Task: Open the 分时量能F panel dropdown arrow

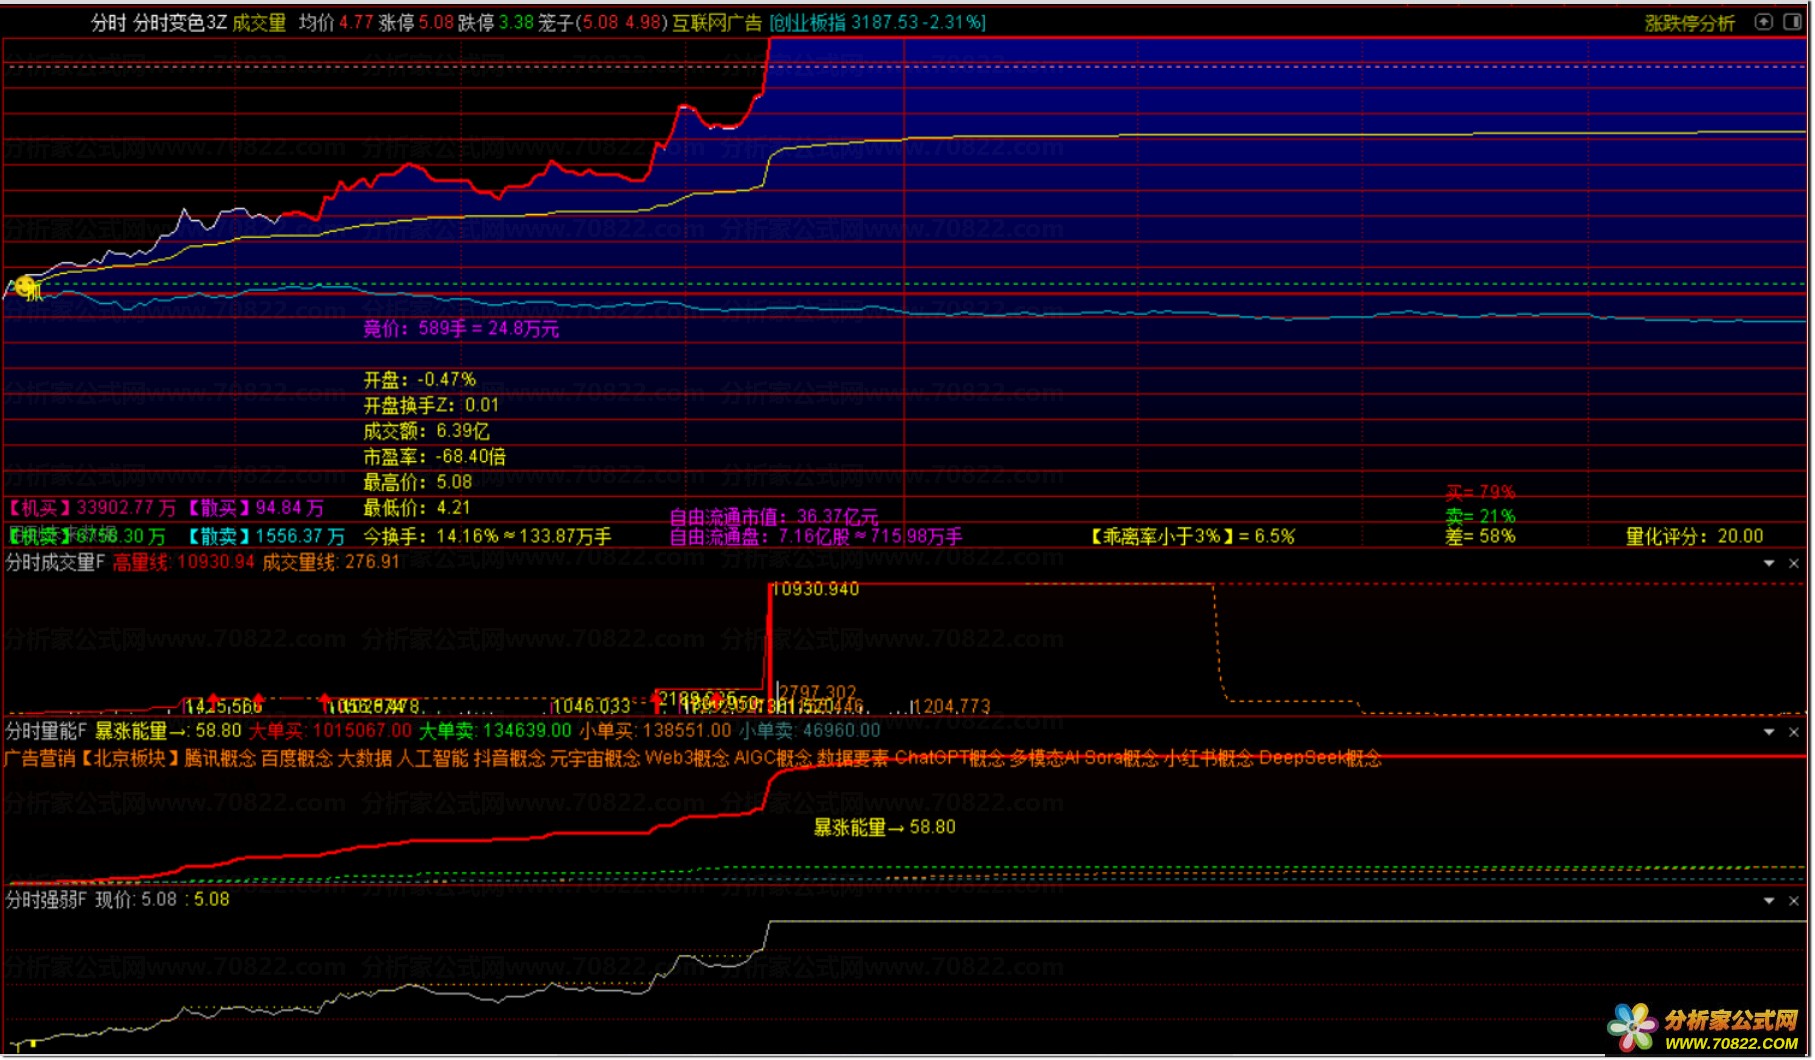Action: [1769, 732]
